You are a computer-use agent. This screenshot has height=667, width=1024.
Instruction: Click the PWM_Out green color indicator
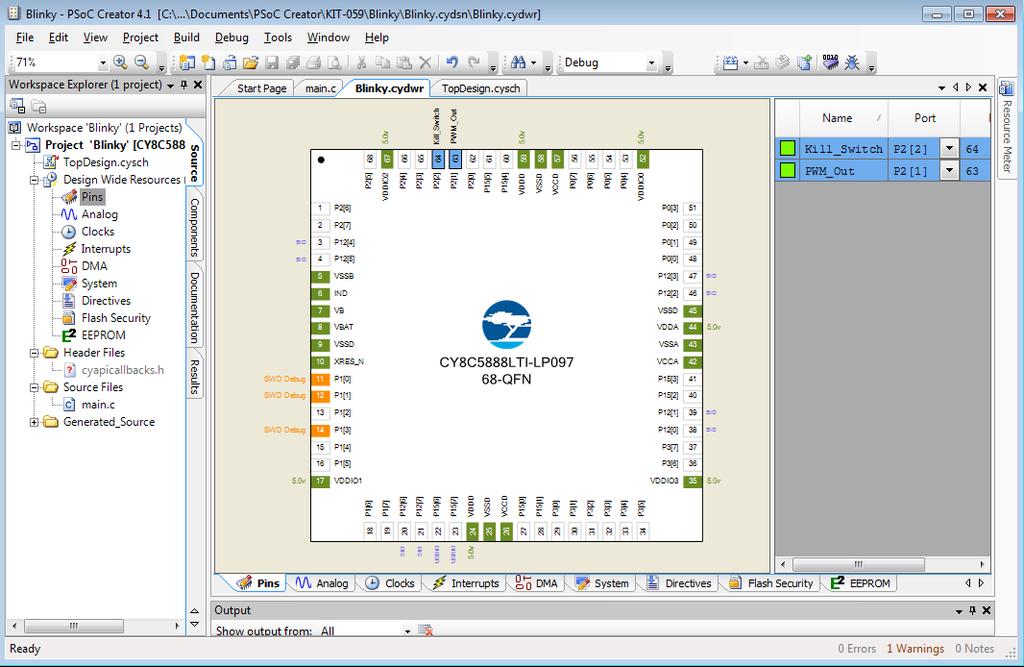pos(788,171)
